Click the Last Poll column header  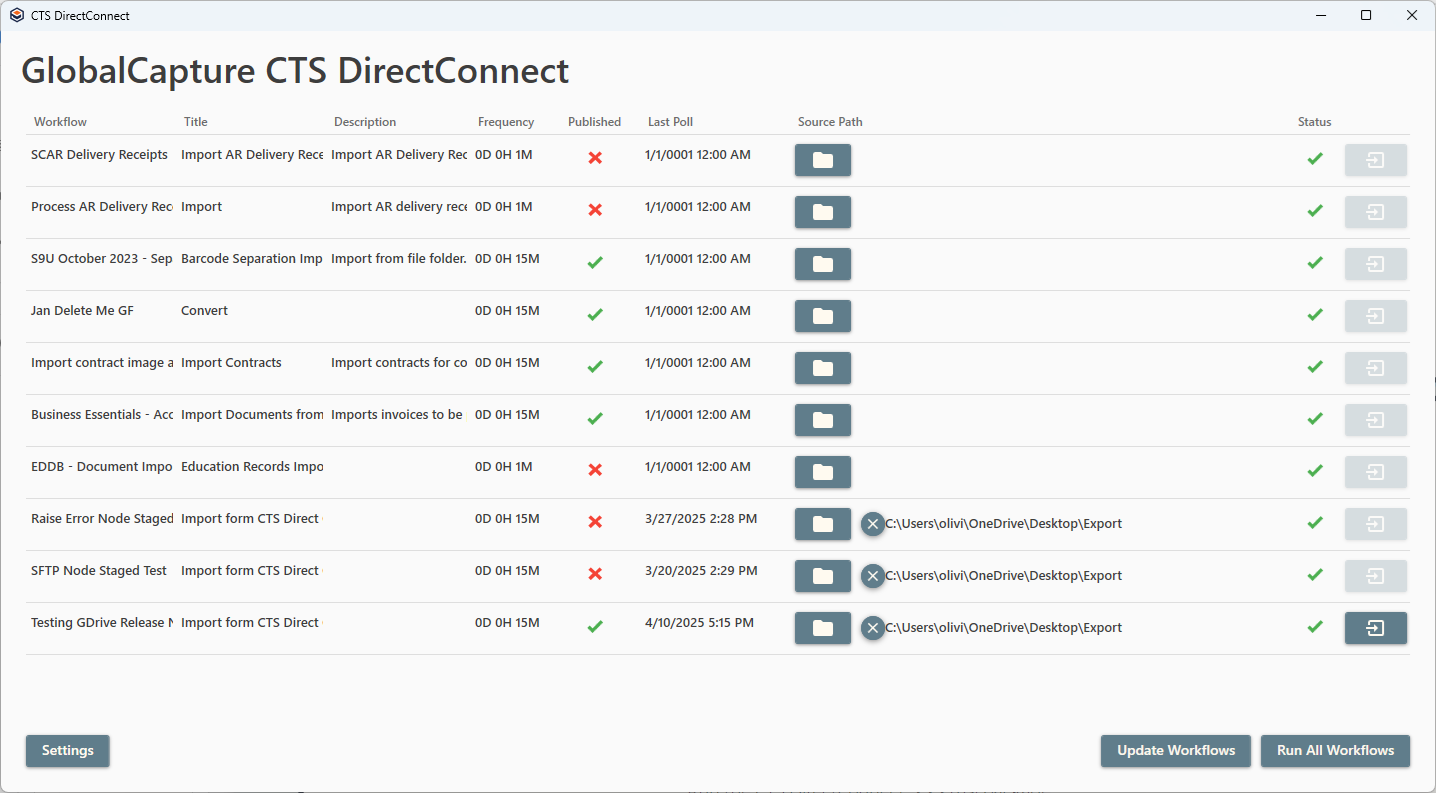click(x=670, y=122)
